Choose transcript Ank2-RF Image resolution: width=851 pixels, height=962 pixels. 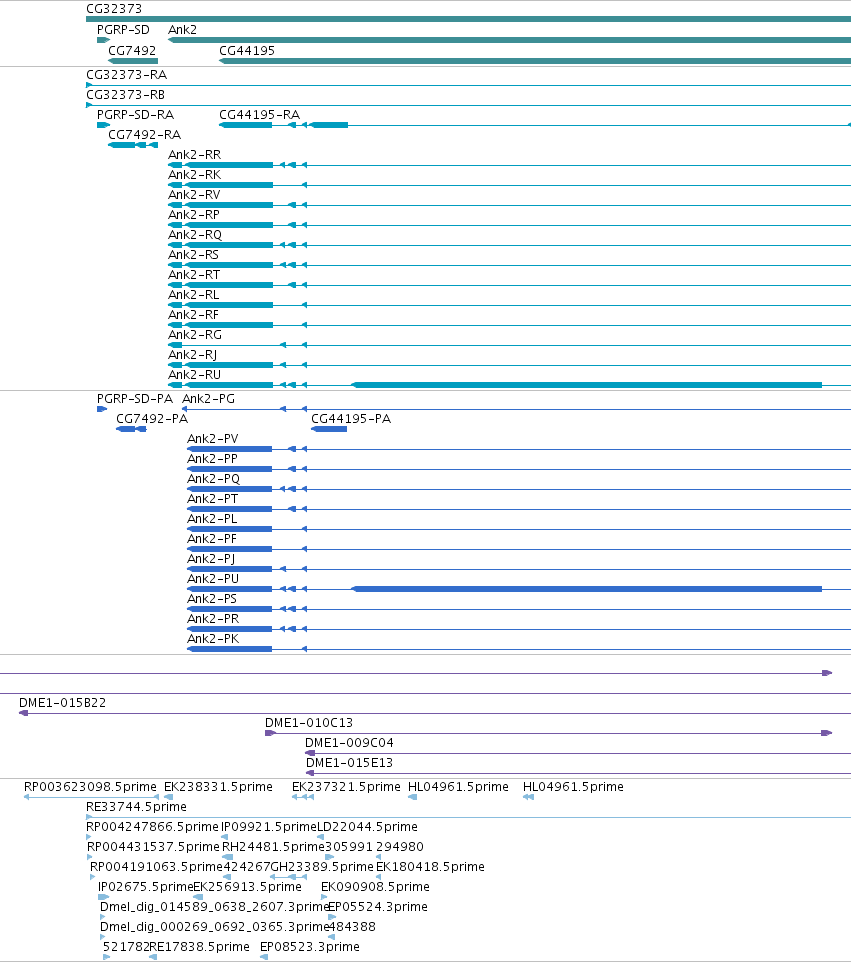tap(193, 314)
